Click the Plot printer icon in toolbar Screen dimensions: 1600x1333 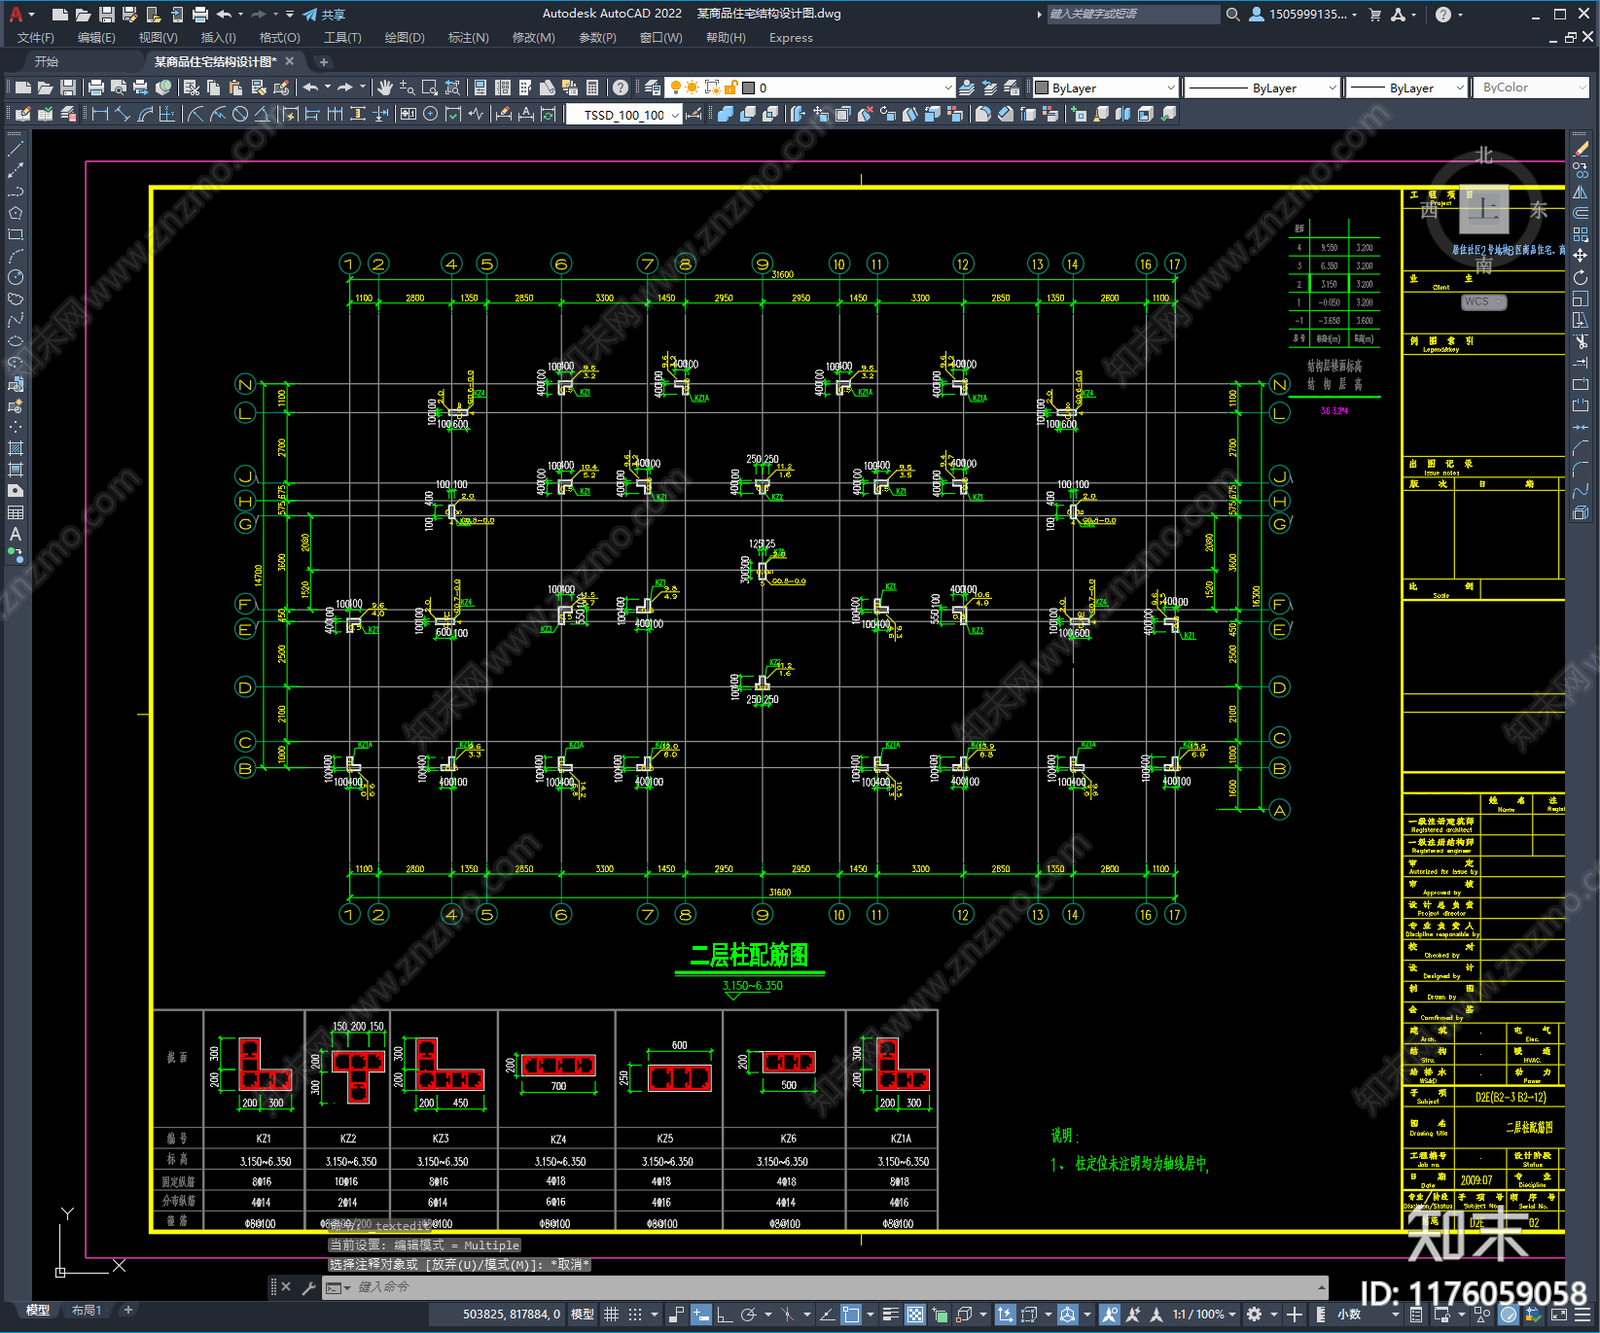point(96,88)
